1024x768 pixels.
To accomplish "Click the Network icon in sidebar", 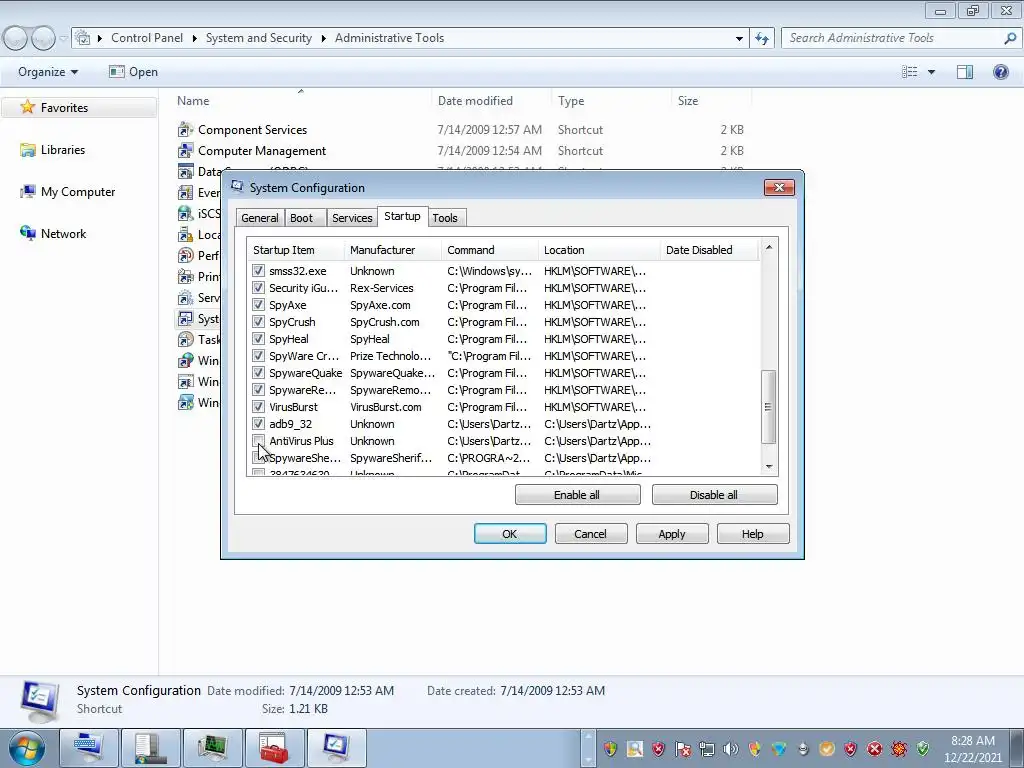I will 27,233.
